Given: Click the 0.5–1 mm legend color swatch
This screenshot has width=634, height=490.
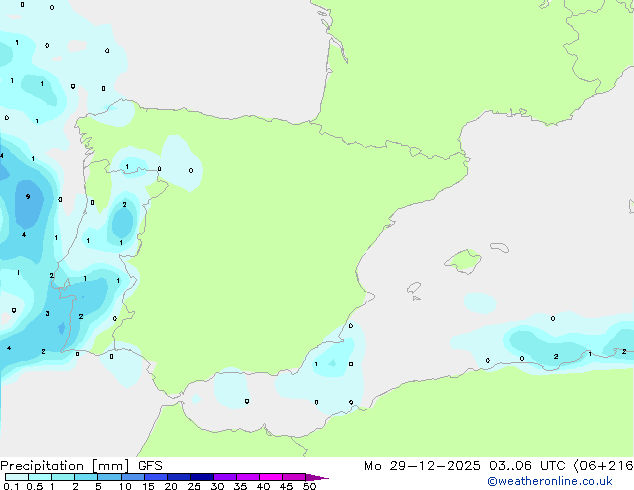Looking at the screenshot, I should [40, 477].
